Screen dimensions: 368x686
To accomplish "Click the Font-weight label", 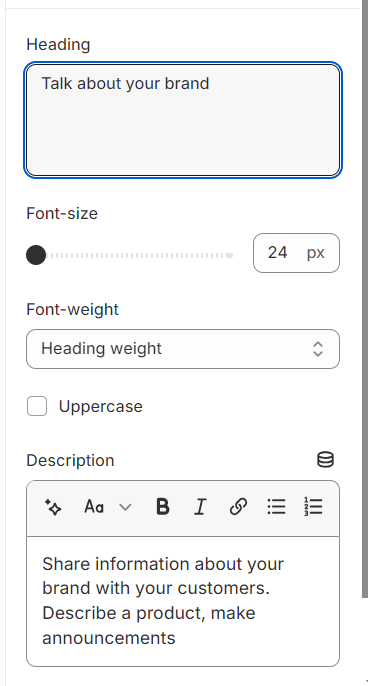I will [72, 309].
